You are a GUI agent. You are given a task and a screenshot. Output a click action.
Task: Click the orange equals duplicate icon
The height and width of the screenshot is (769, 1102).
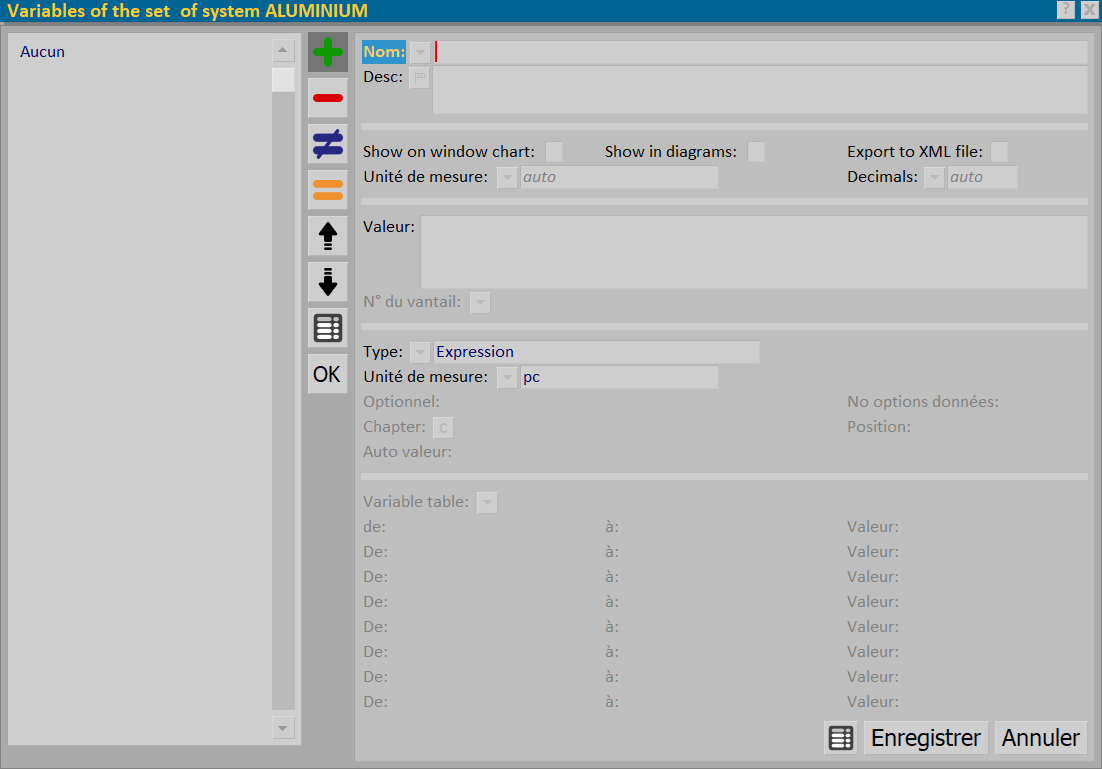tap(328, 190)
